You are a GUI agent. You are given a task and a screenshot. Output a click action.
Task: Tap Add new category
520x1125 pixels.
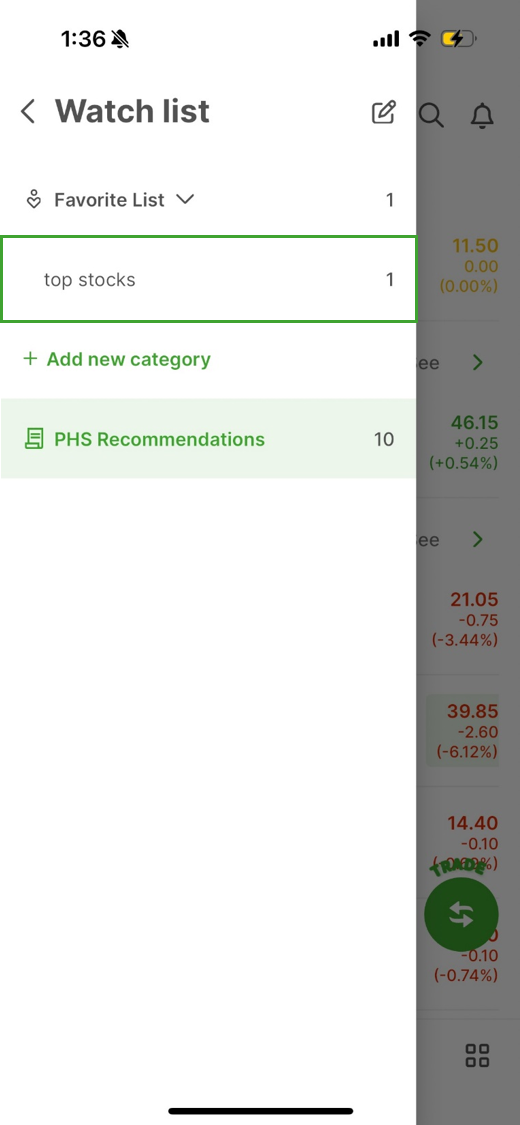click(x=128, y=359)
